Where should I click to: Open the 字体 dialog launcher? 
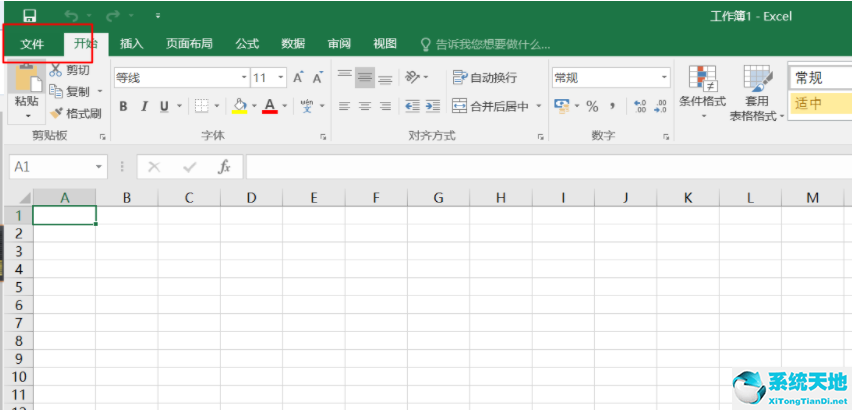(323, 138)
